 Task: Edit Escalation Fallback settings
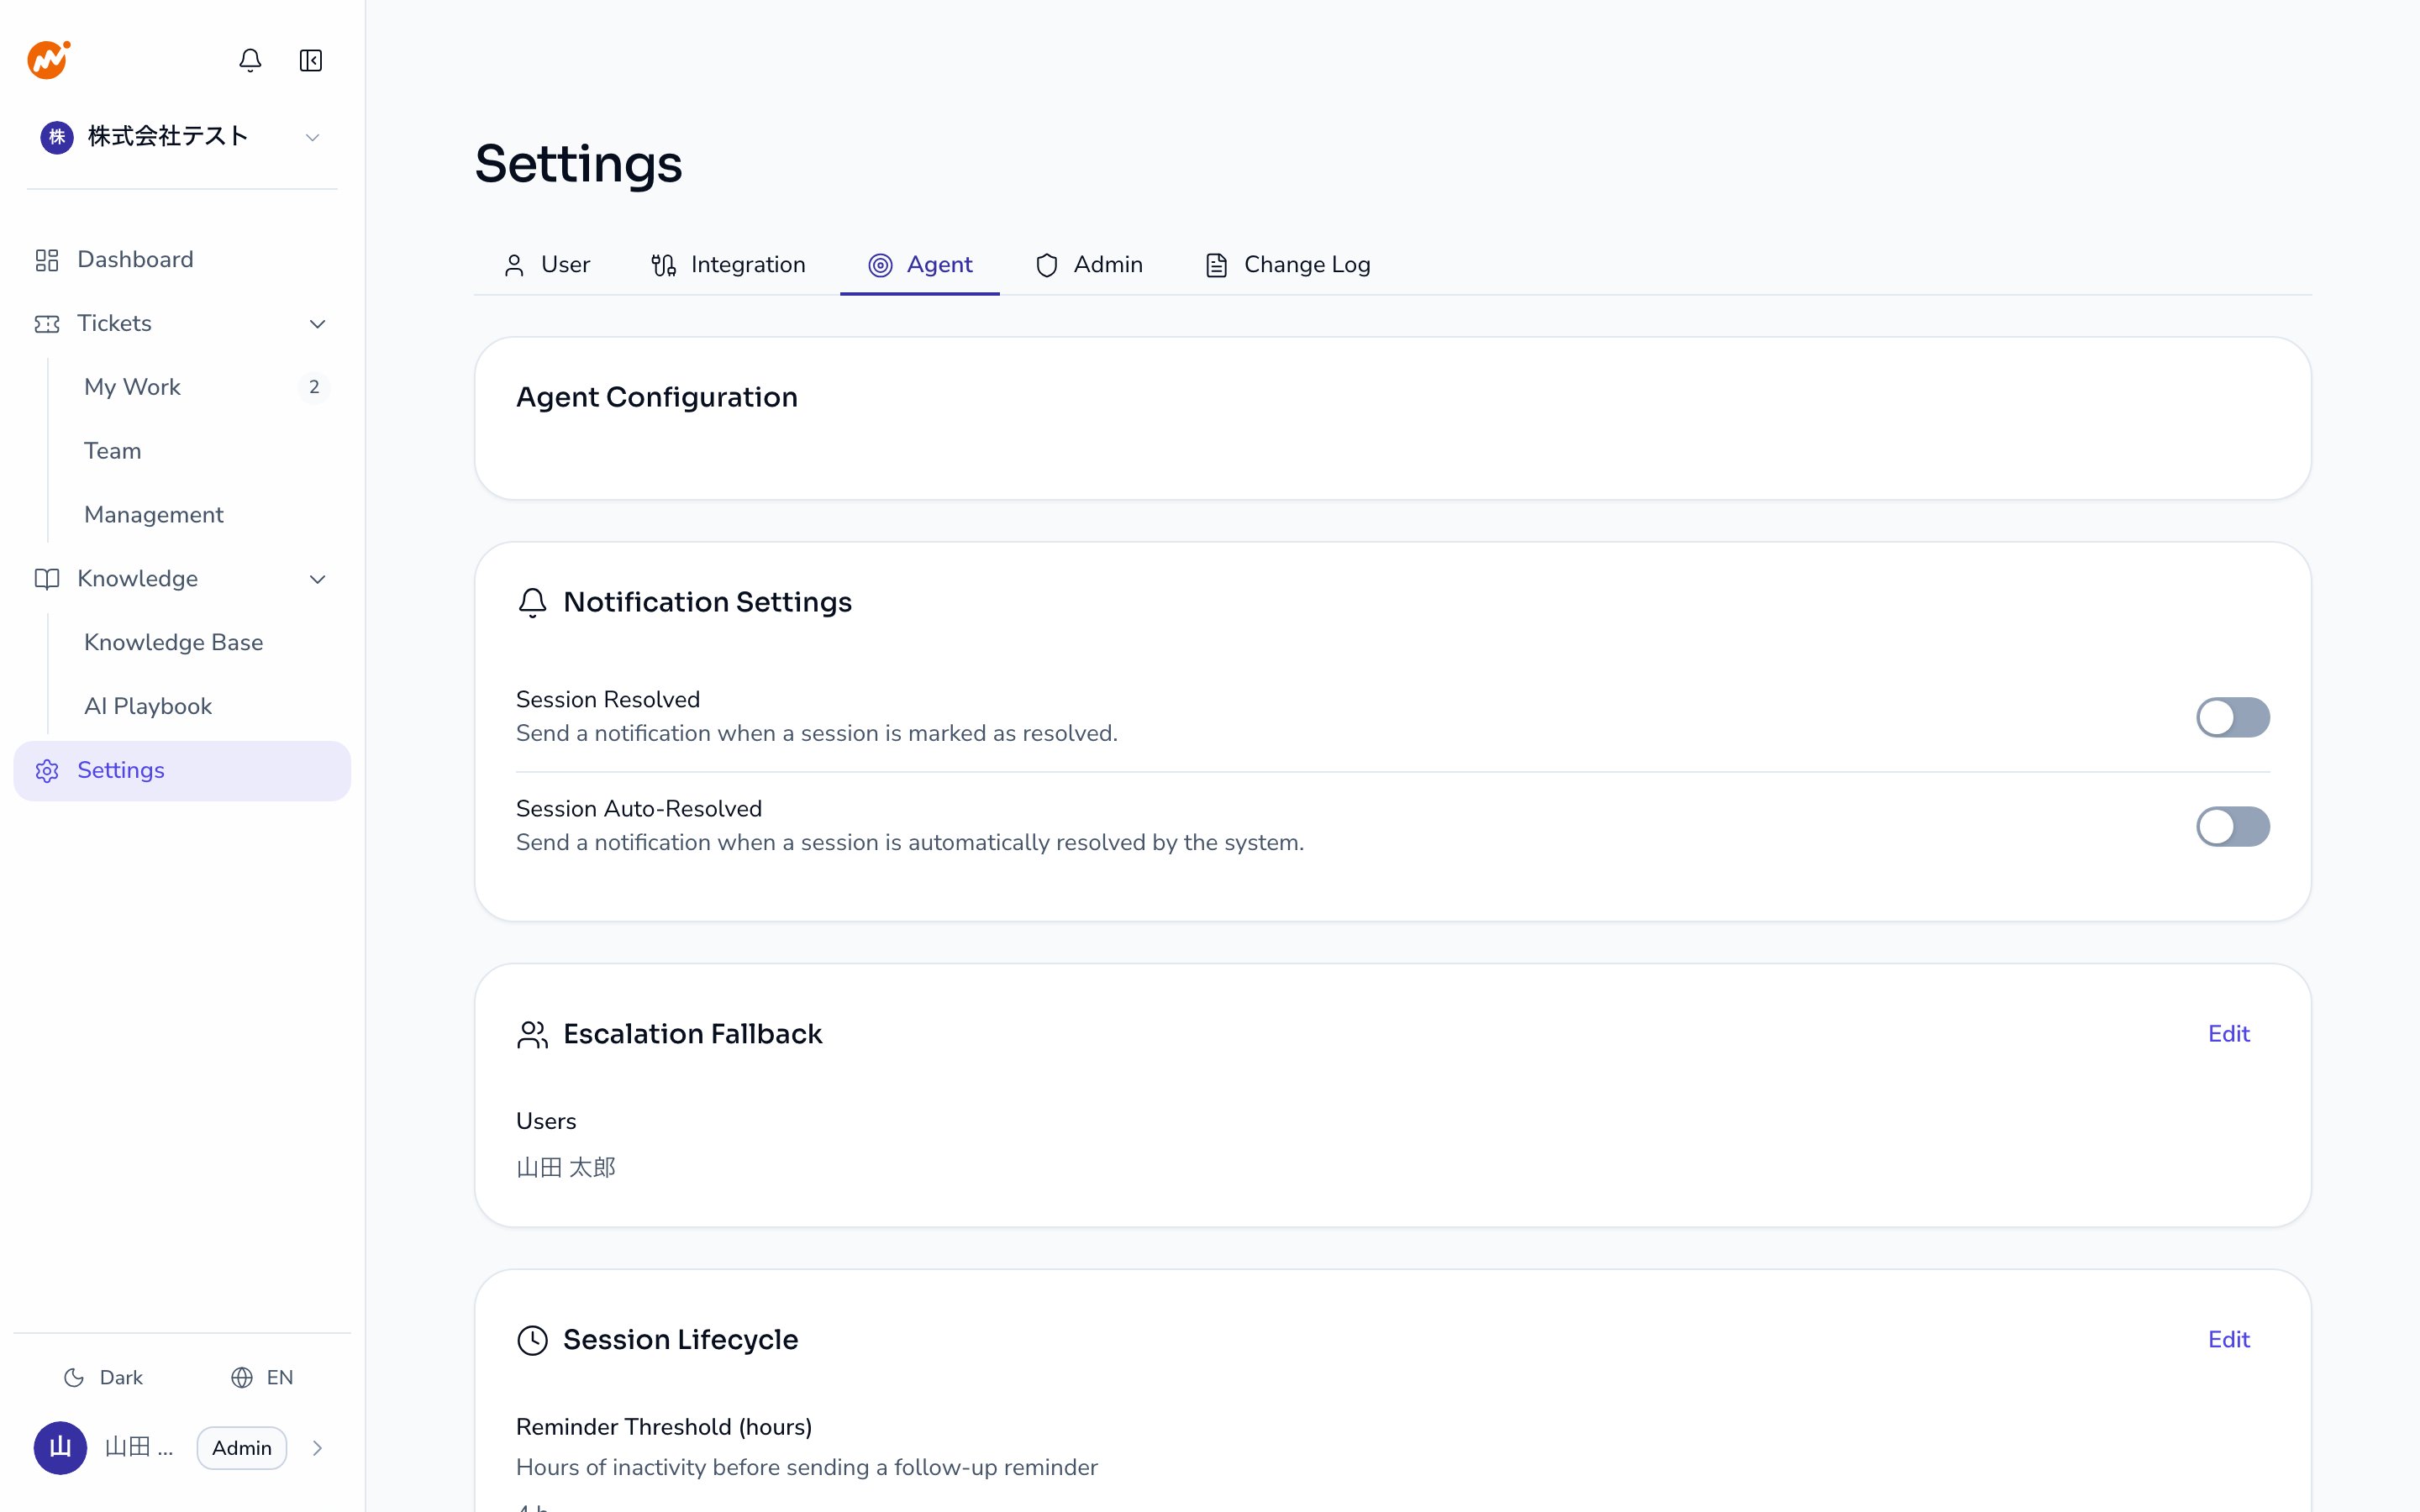pos(2229,1034)
